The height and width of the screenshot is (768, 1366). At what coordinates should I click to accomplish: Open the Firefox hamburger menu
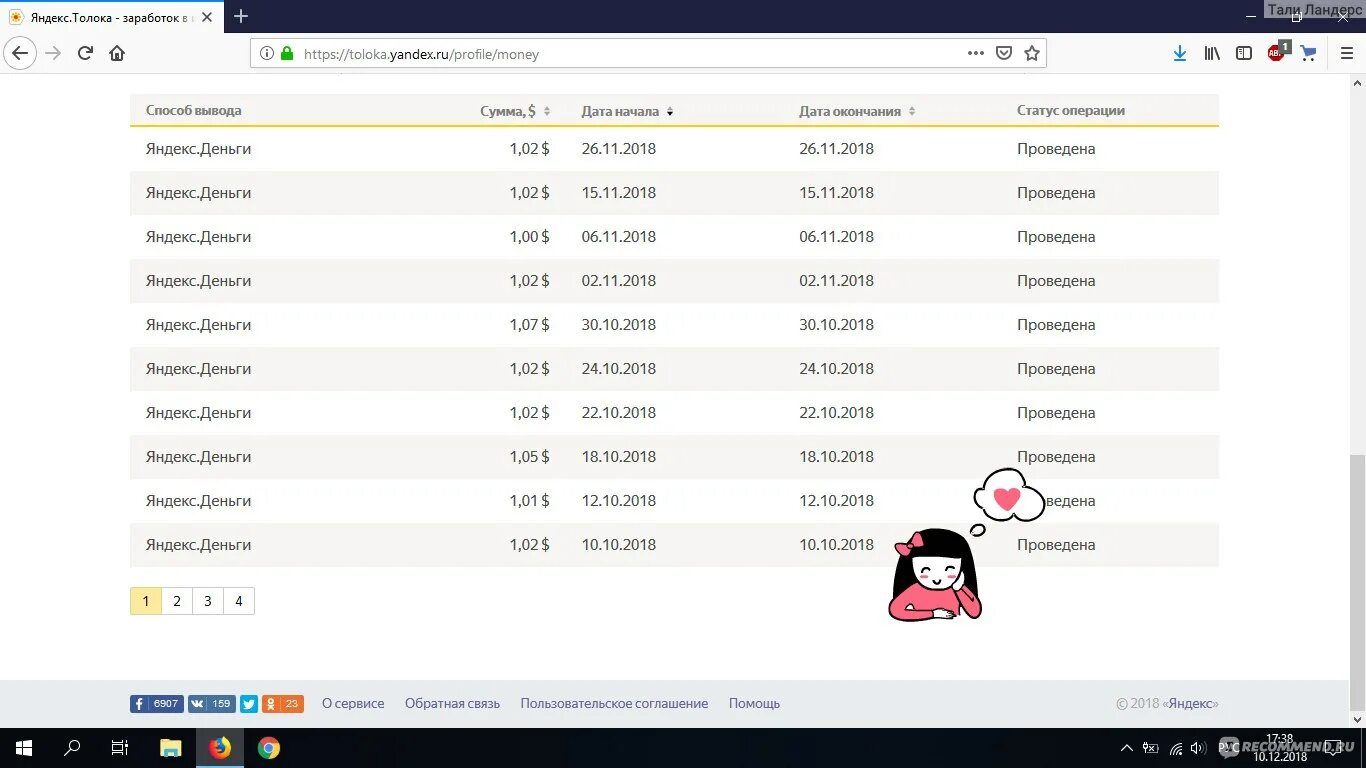pyautogui.click(x=1345, y=53)
